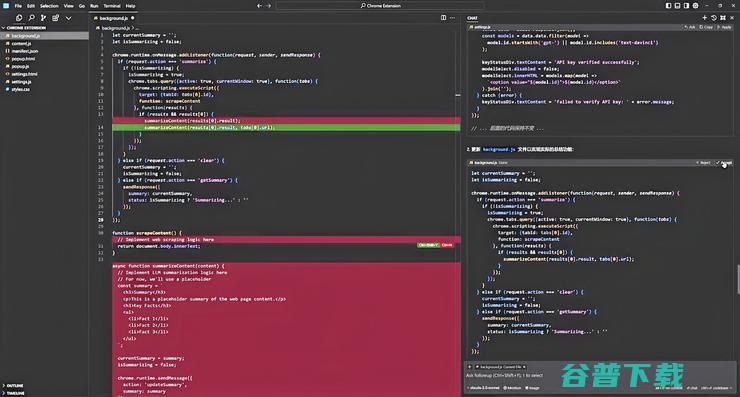Image resolution: width=740 pixels, height=397 pixels.
Task: Split the editor with split icon
Action: [x=443, y=18]
